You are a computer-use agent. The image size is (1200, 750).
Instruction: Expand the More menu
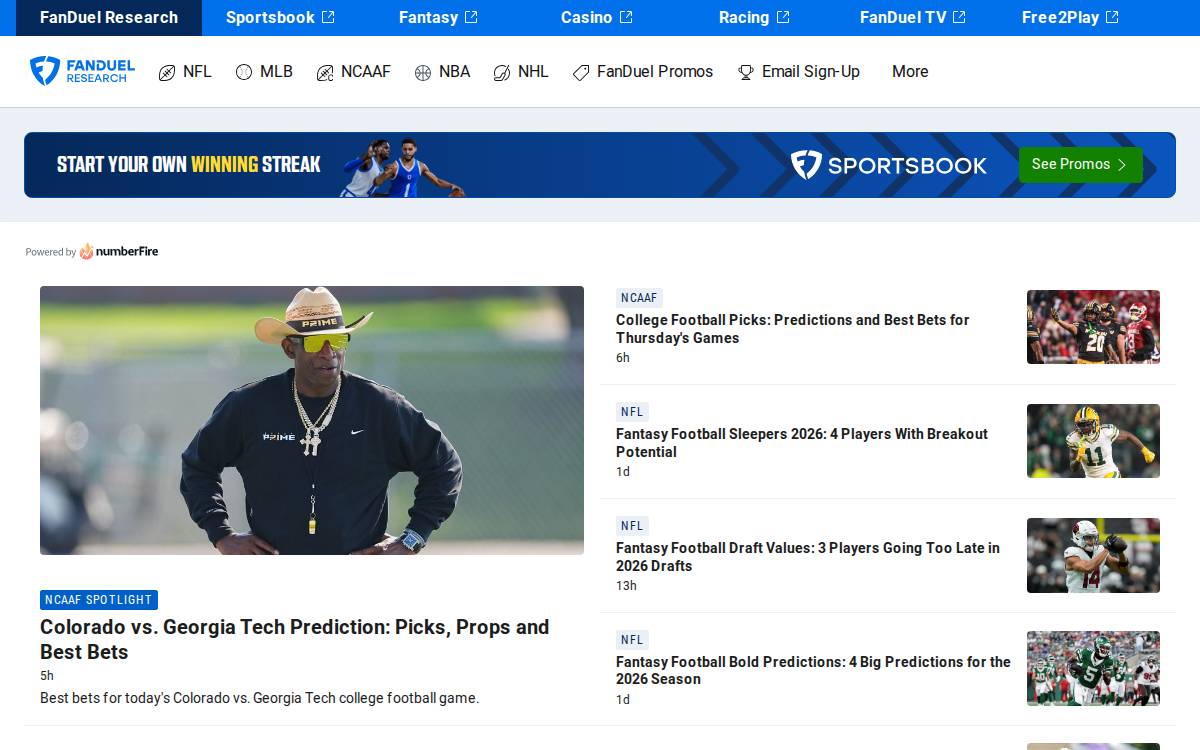[x=910, y=72]
